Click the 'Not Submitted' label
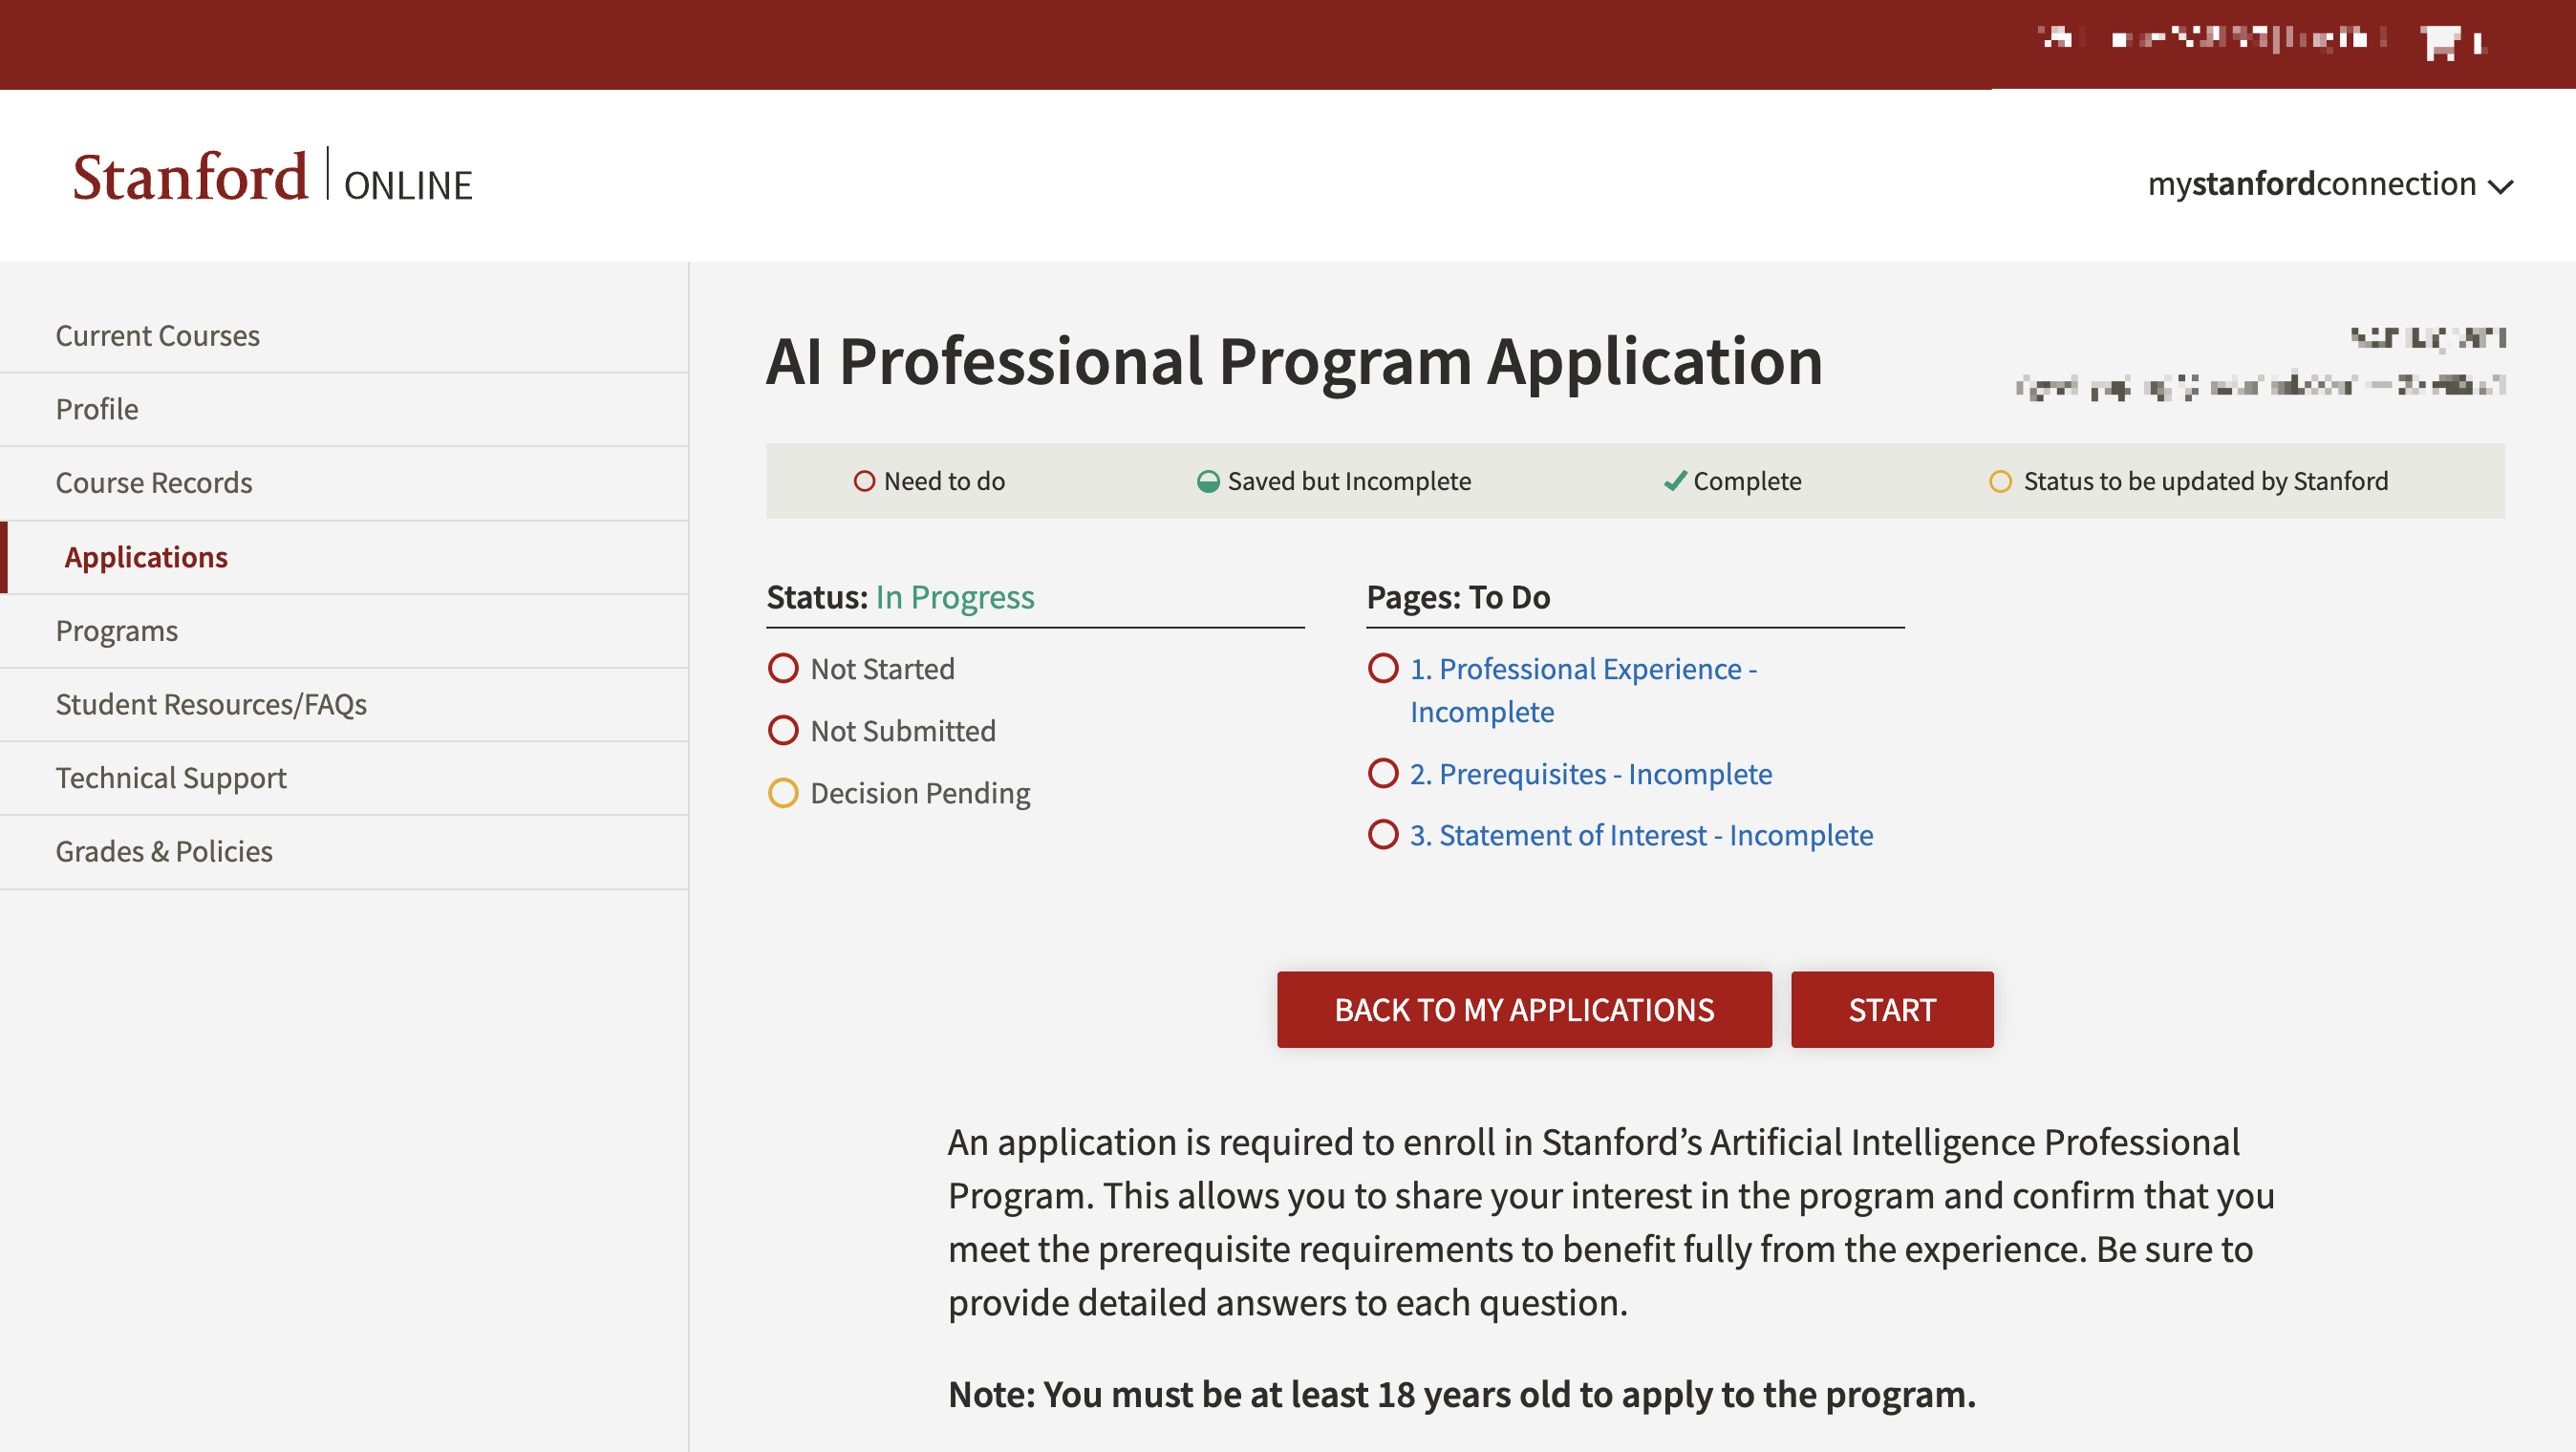2576x1452 pixels. pos(903,731)
